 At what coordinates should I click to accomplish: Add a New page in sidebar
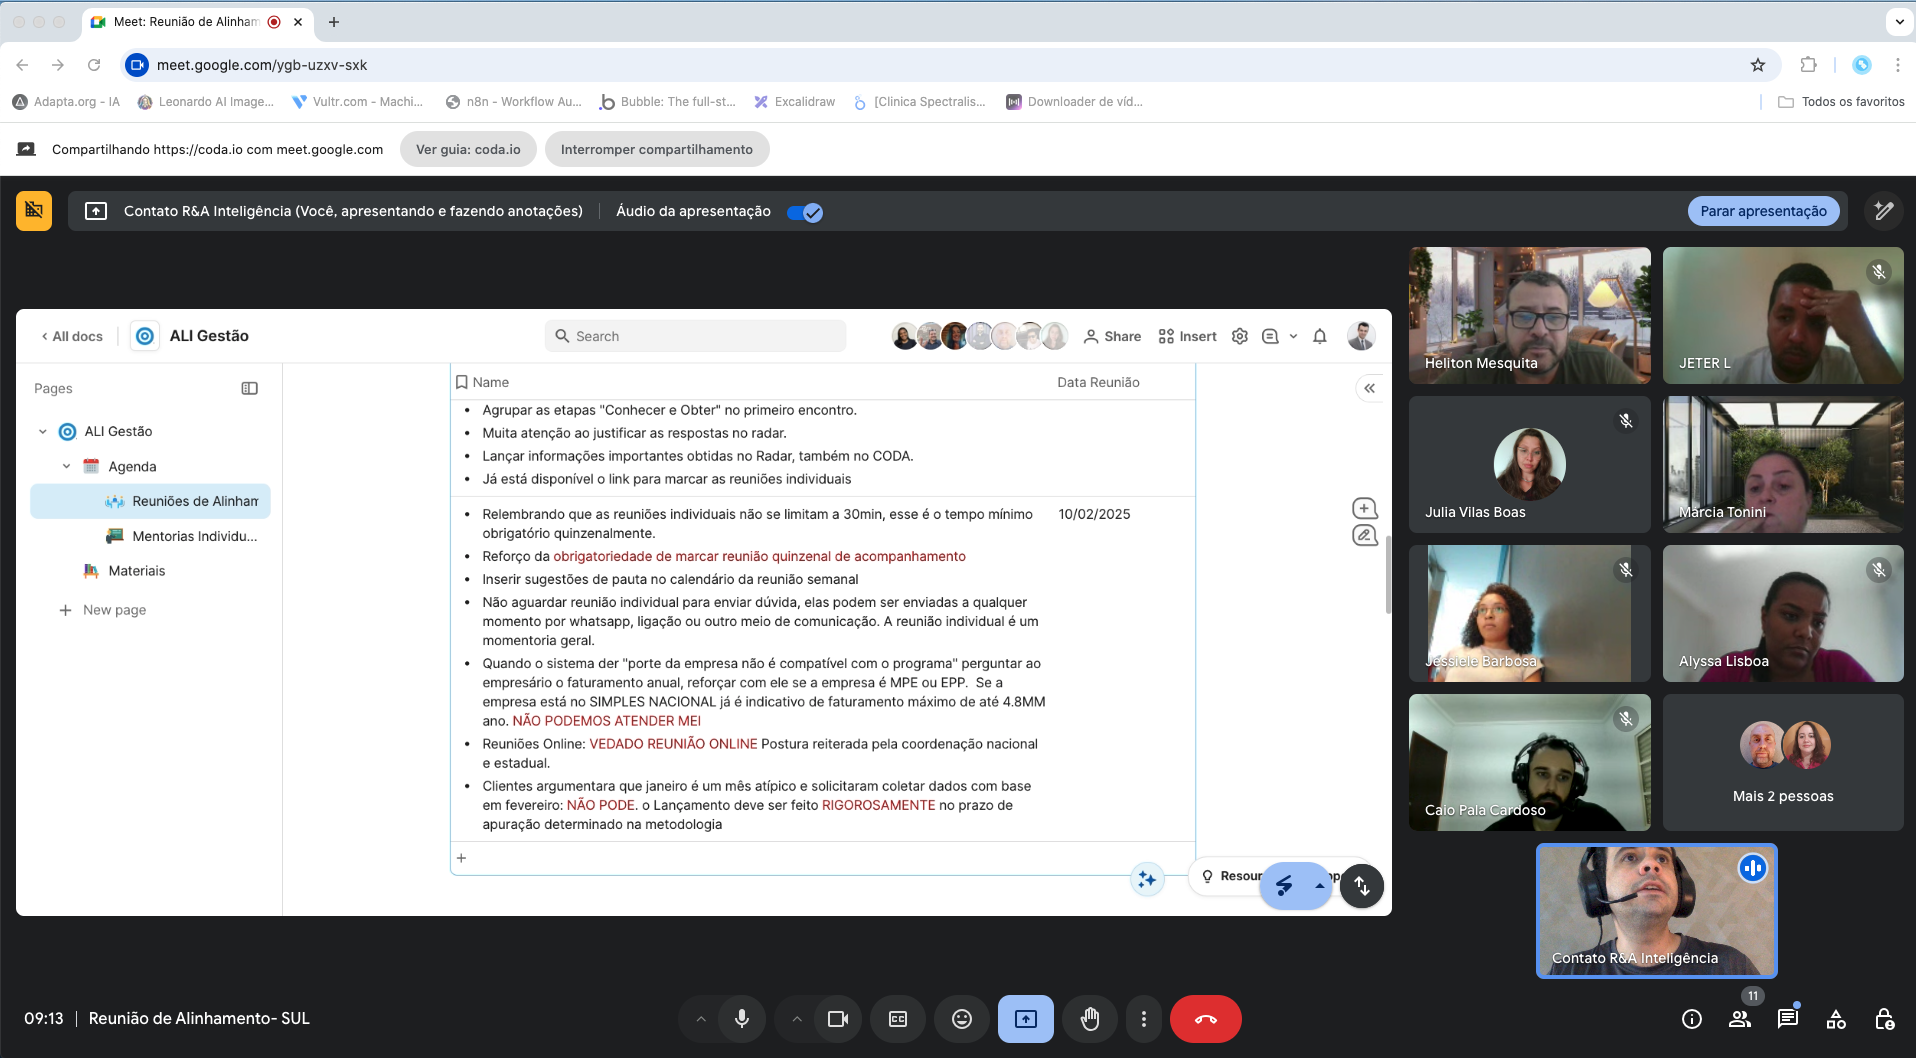pos(103,610)
